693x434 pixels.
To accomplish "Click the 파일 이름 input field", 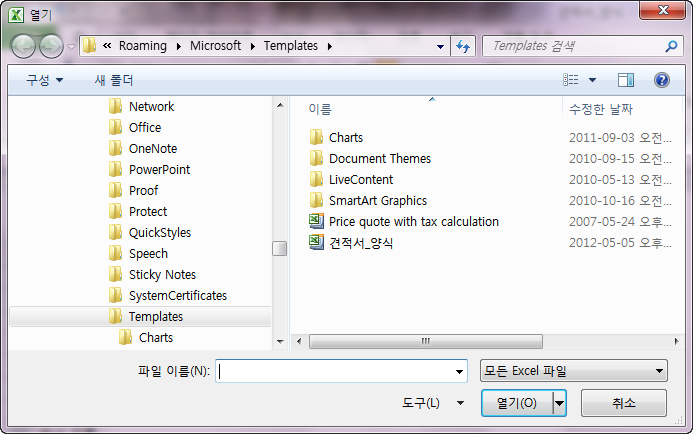I will point(341,371).
